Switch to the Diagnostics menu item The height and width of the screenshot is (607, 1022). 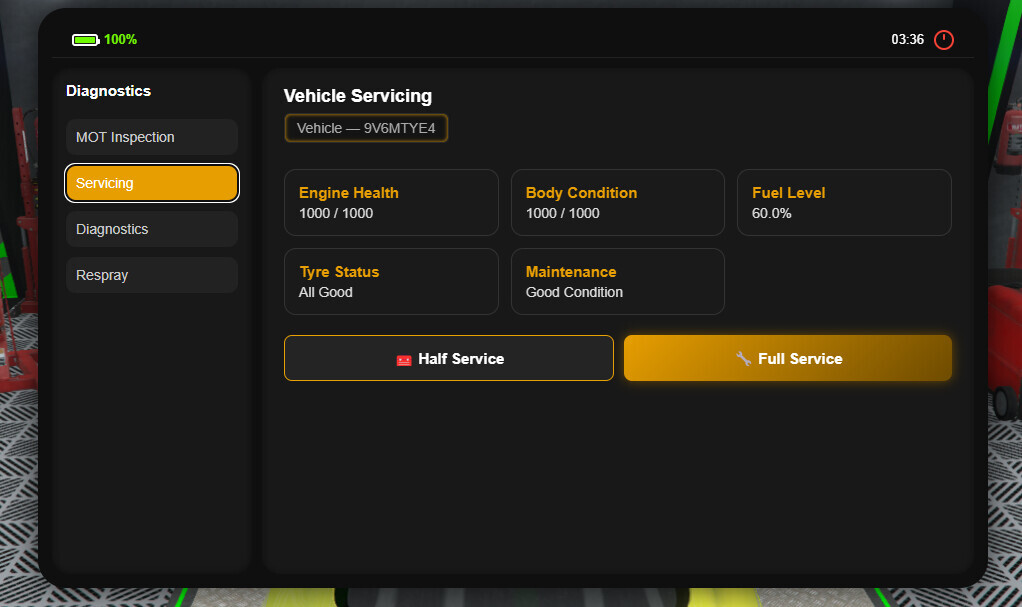pyautogui.click(x=152, y=229)
